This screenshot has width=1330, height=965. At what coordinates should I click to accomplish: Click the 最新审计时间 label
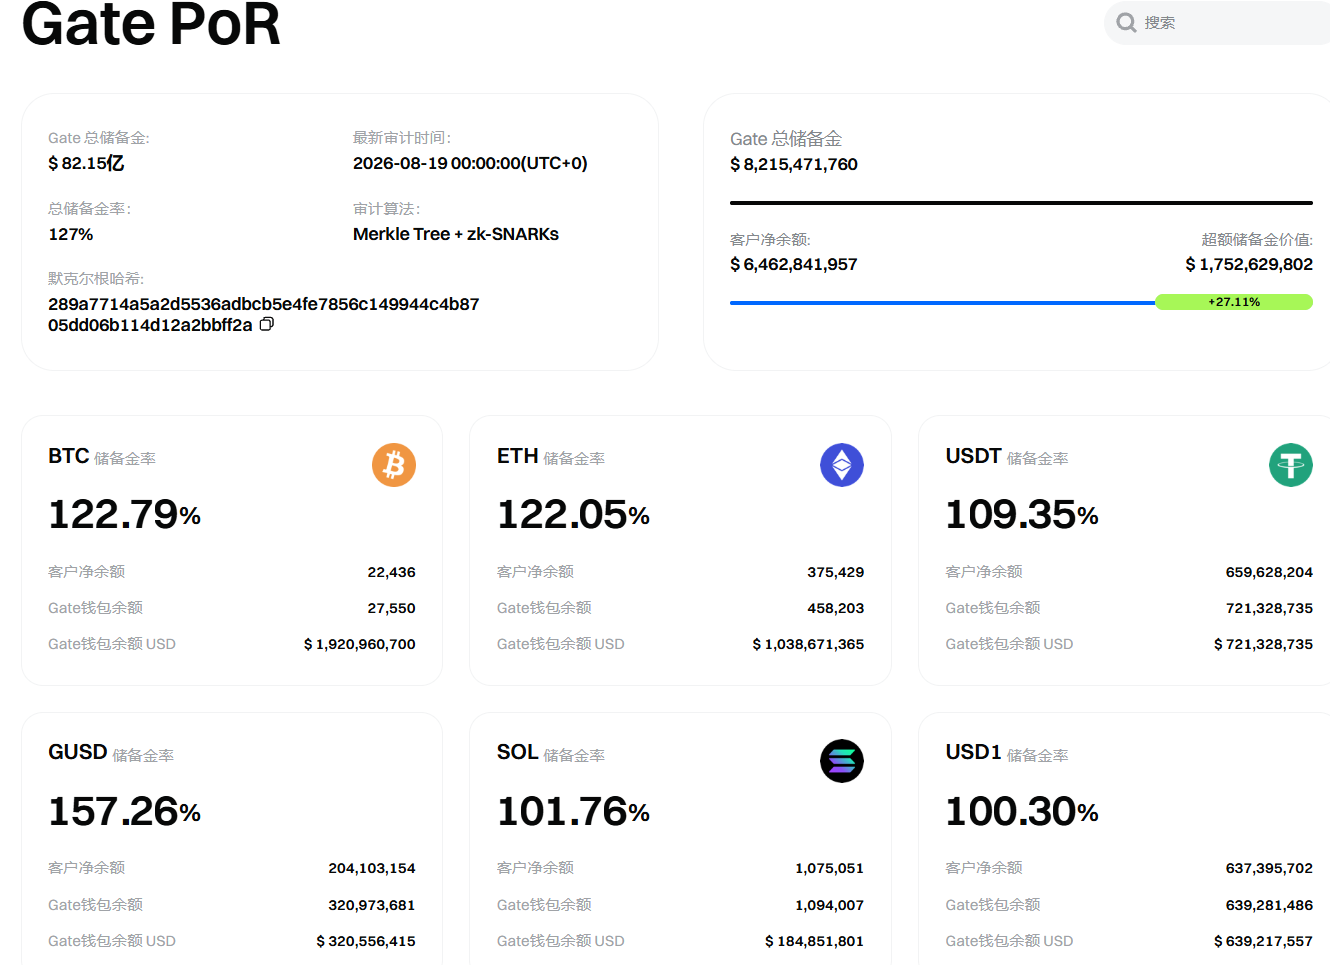[x=402, y=138]
